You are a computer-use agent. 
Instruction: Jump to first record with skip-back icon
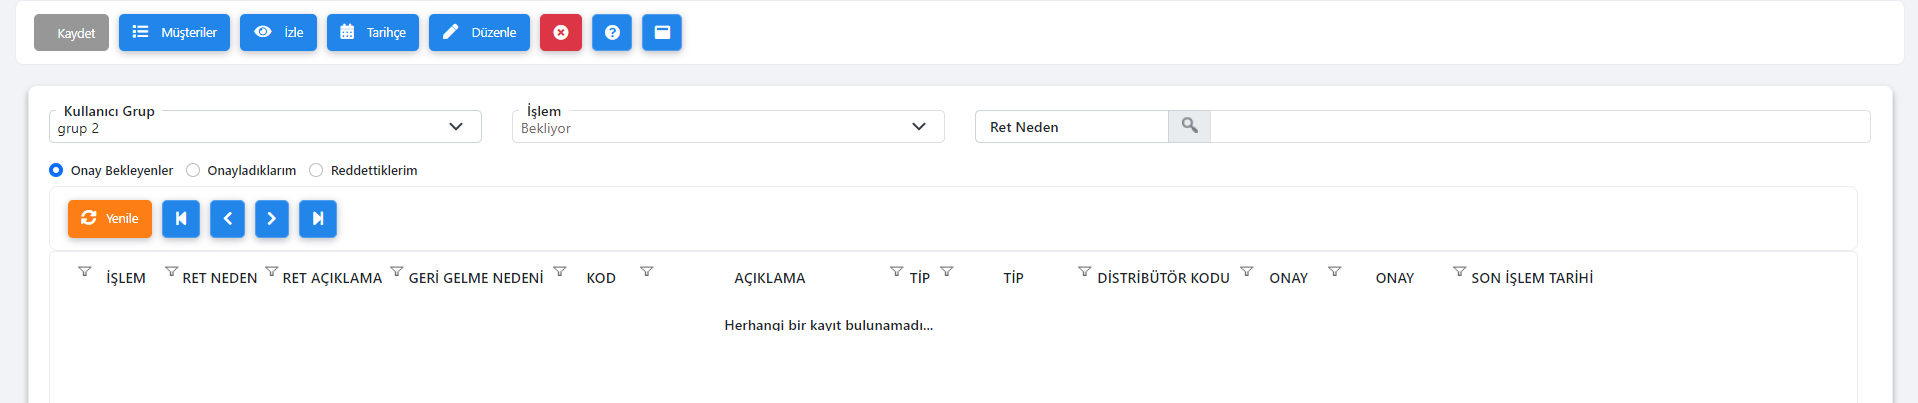coord(181,218)
